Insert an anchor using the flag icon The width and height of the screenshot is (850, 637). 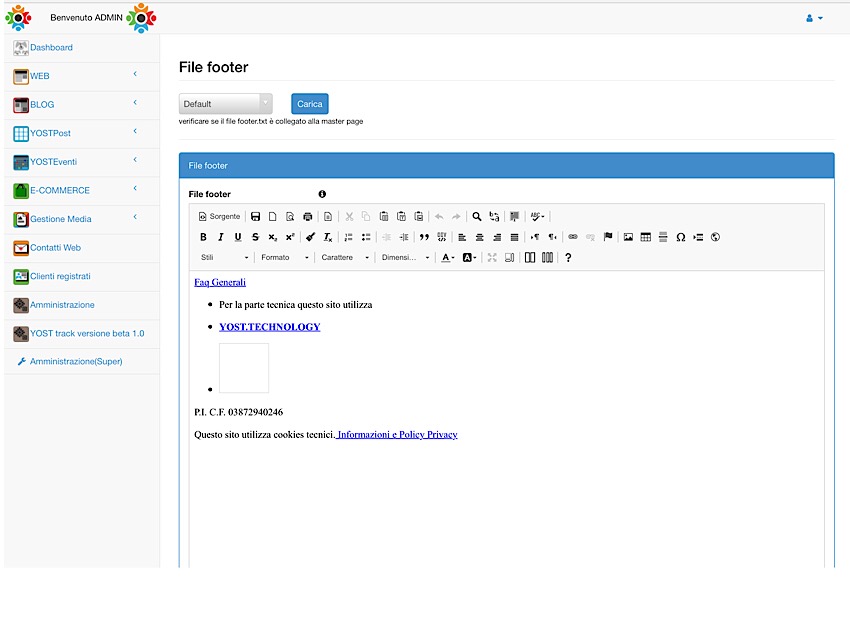(608, 237)
